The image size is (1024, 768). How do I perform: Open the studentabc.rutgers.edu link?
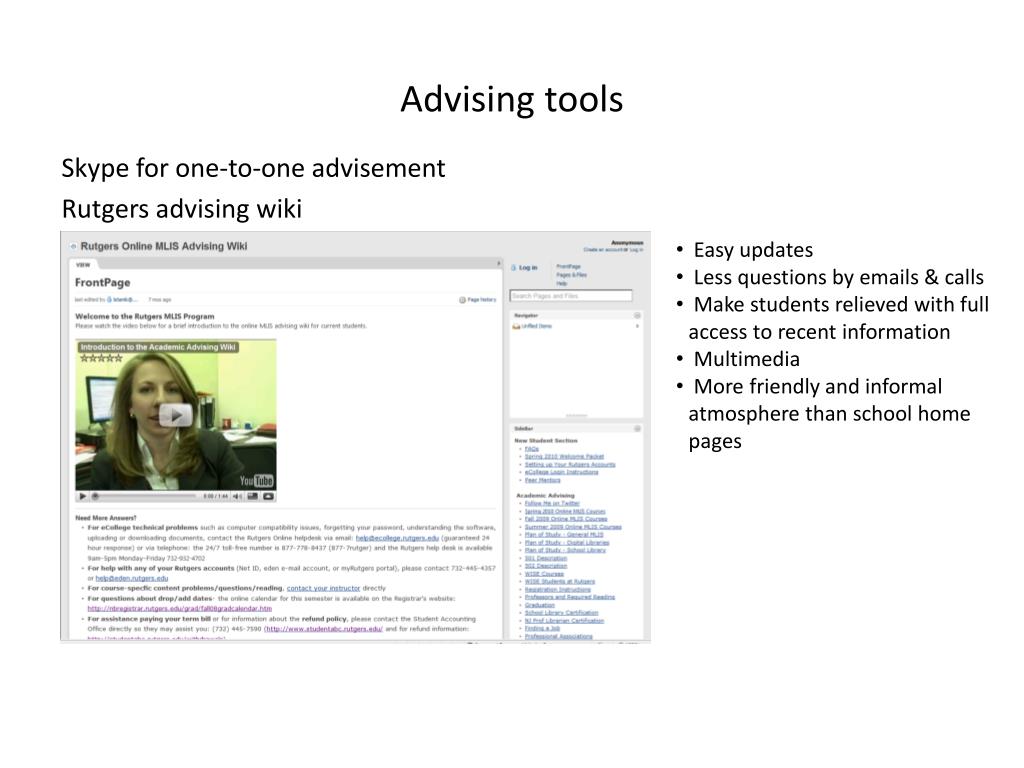click(x=323, y=629)
